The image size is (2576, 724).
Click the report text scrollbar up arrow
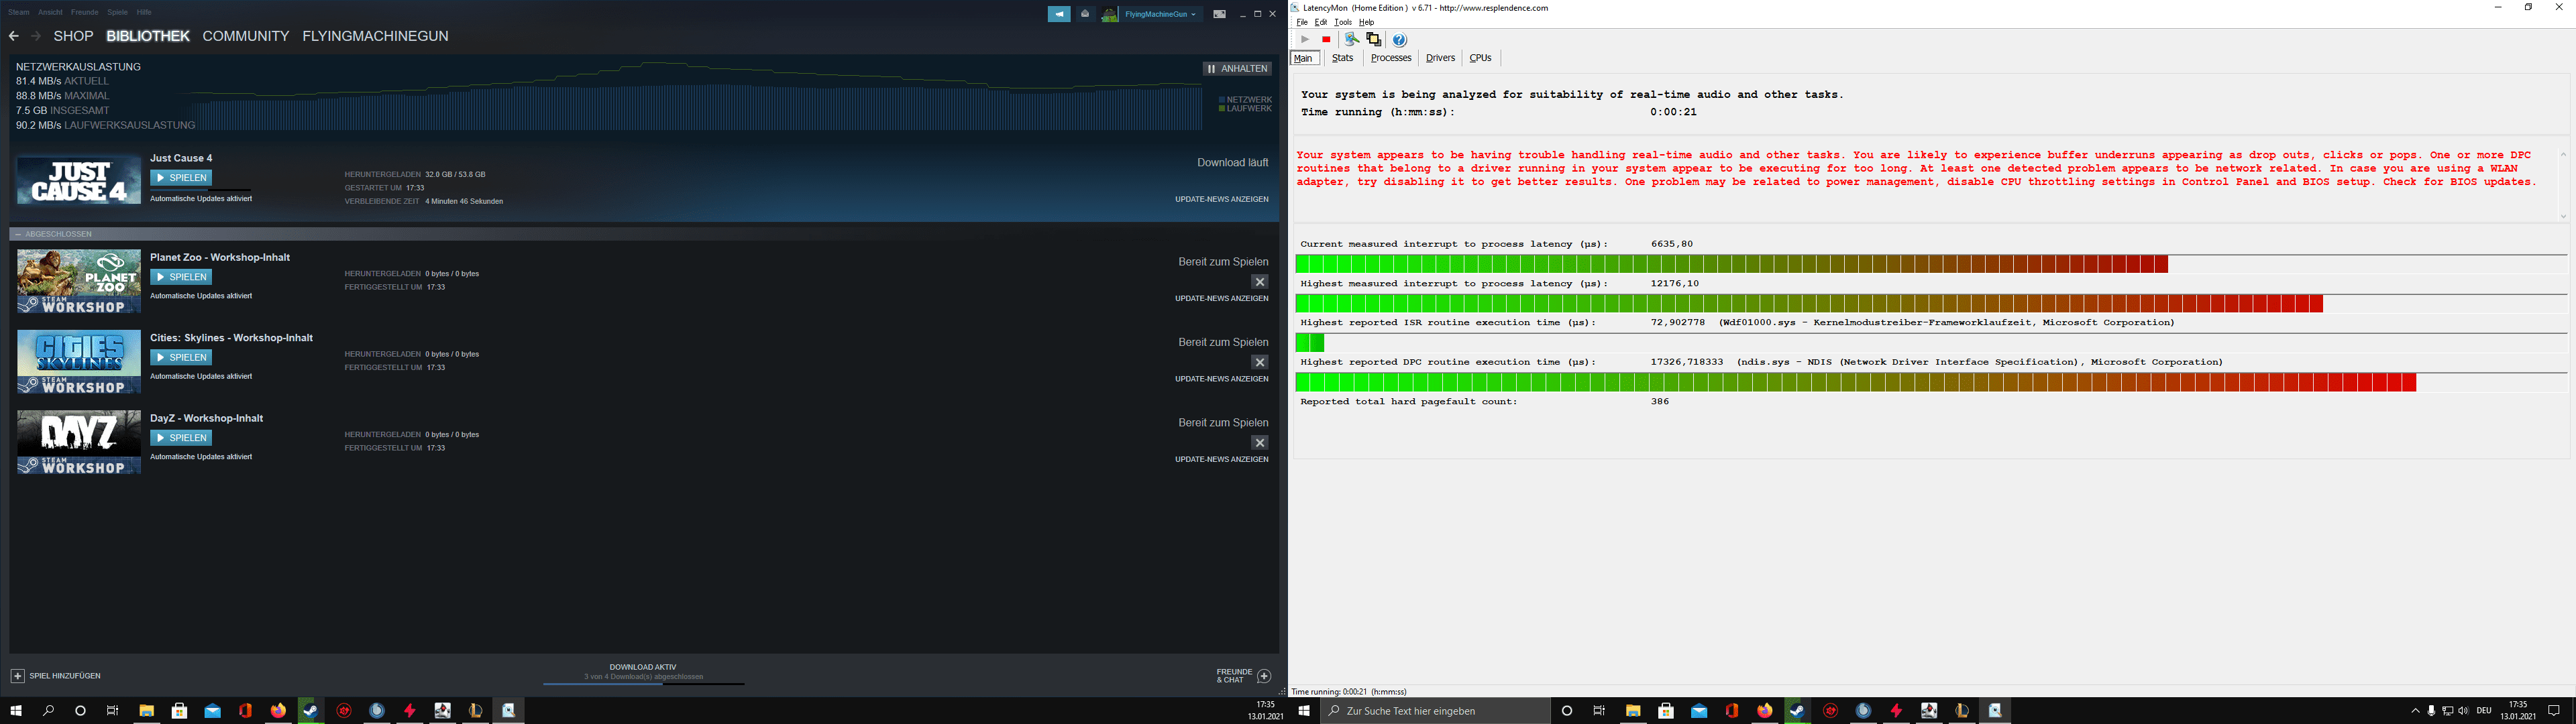click(2563, 154)
